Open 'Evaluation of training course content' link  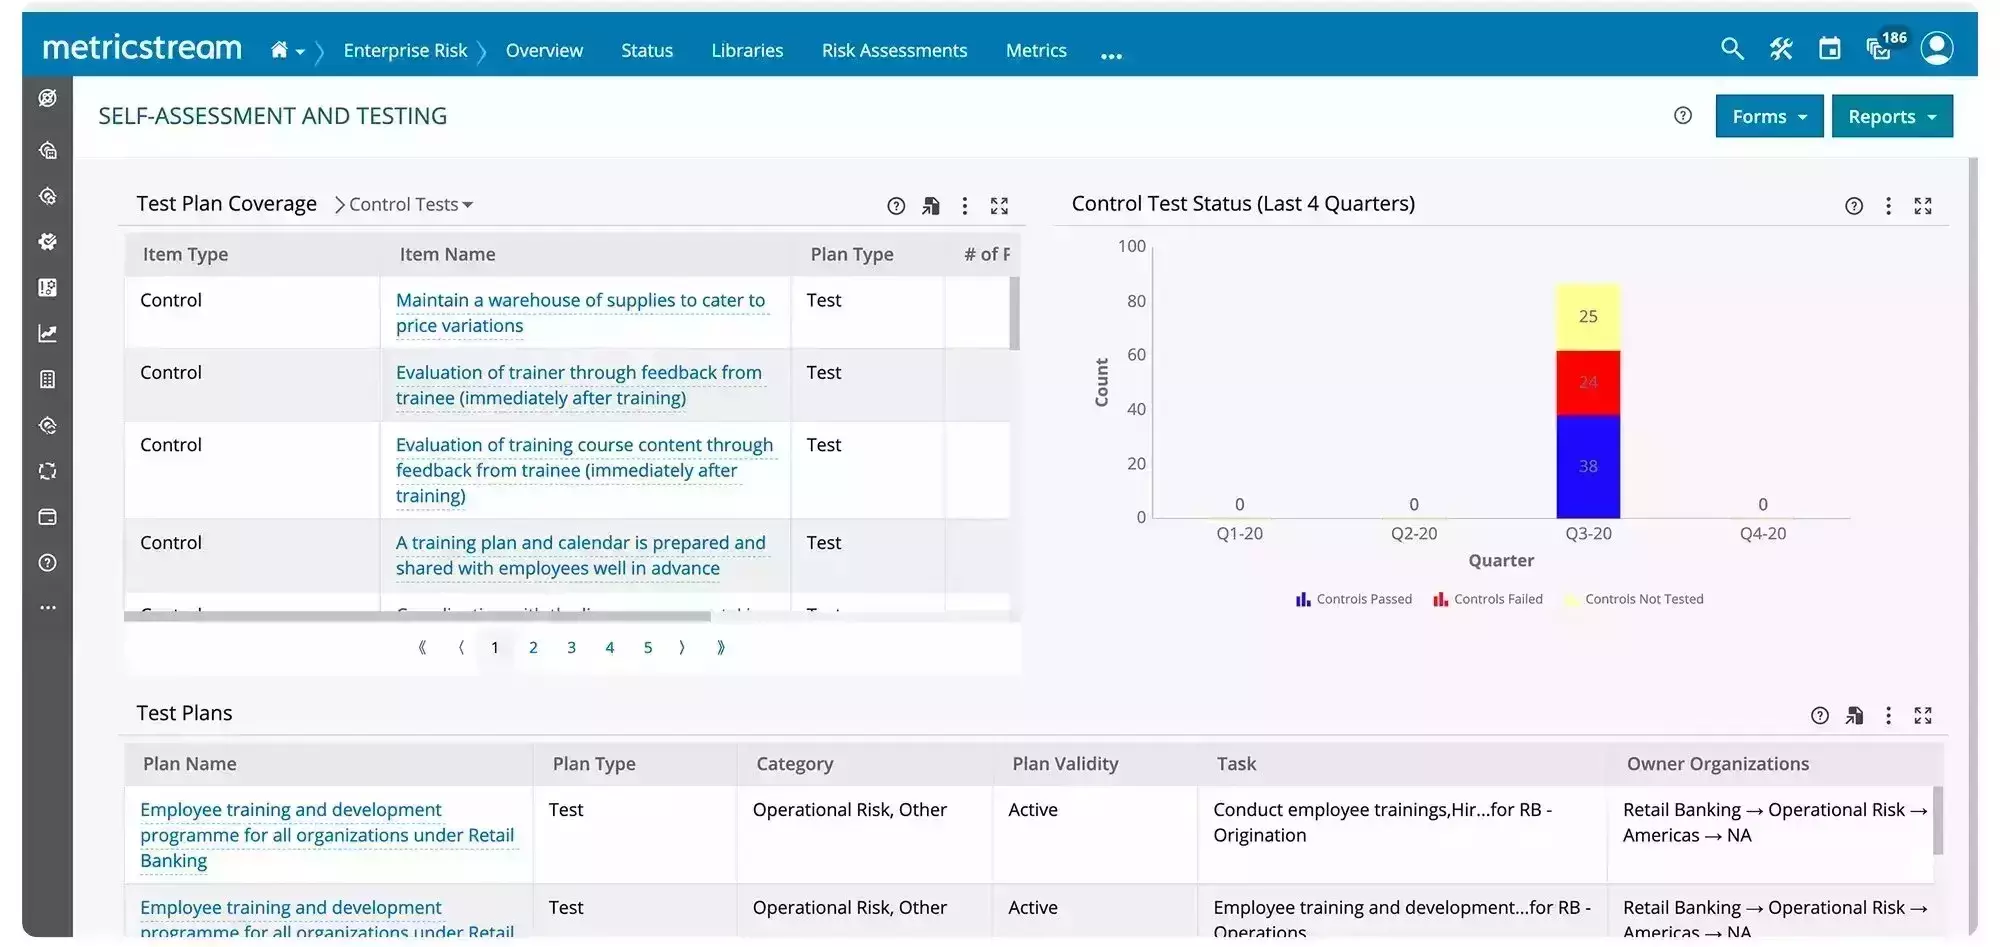584,470
